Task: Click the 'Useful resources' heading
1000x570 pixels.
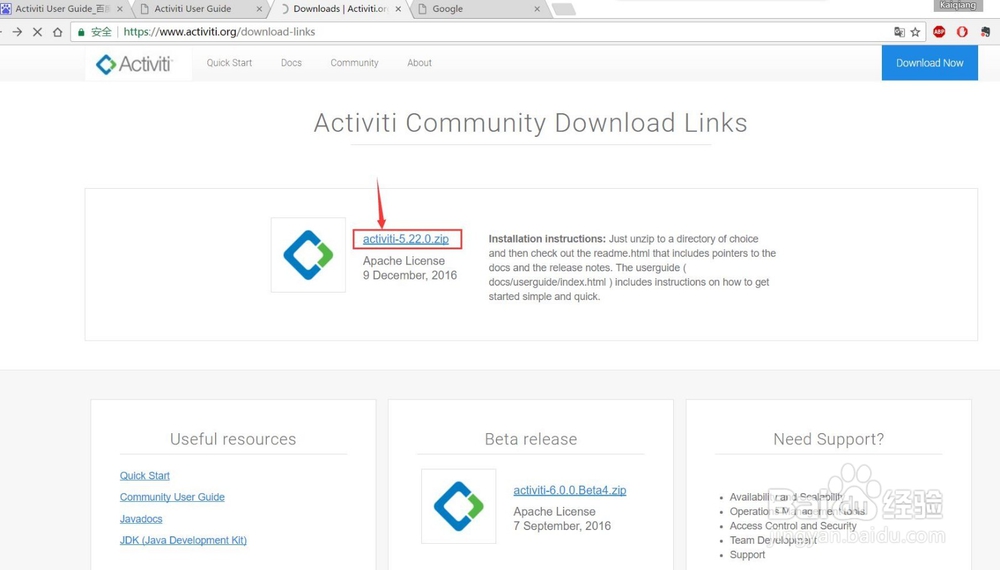Action: [x=233, y=439]
